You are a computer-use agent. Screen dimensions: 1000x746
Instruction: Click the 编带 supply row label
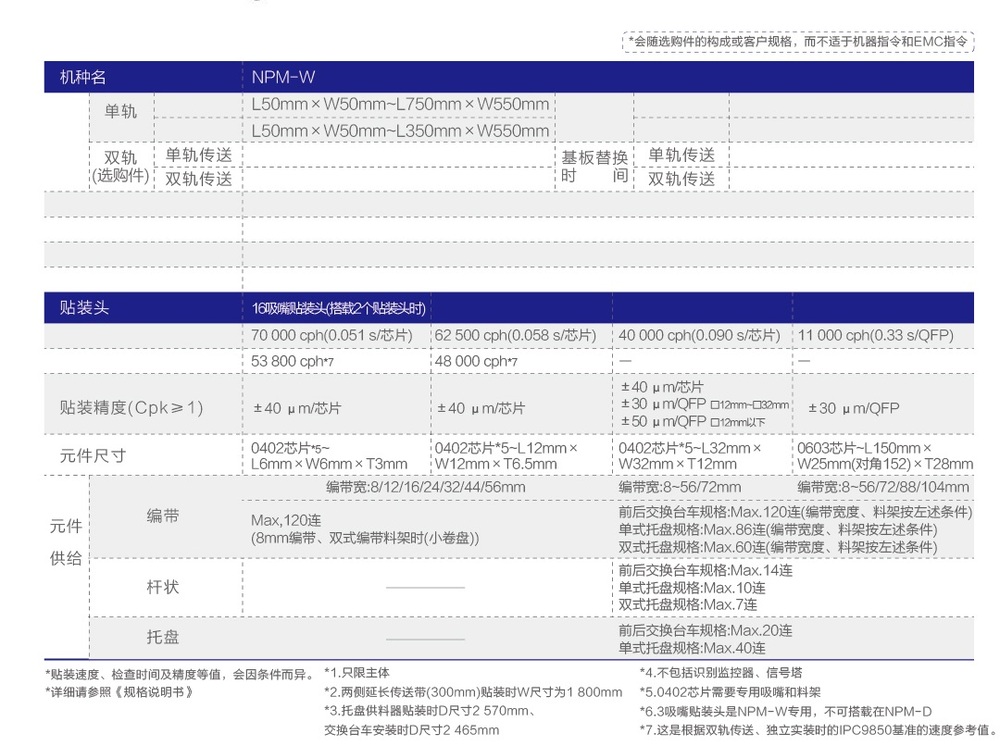pyautogui.click(x=163, y=516)
